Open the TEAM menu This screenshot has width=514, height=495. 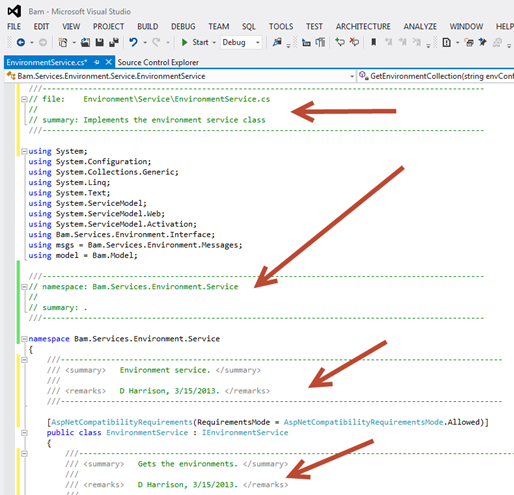click(x=219, y=26)
